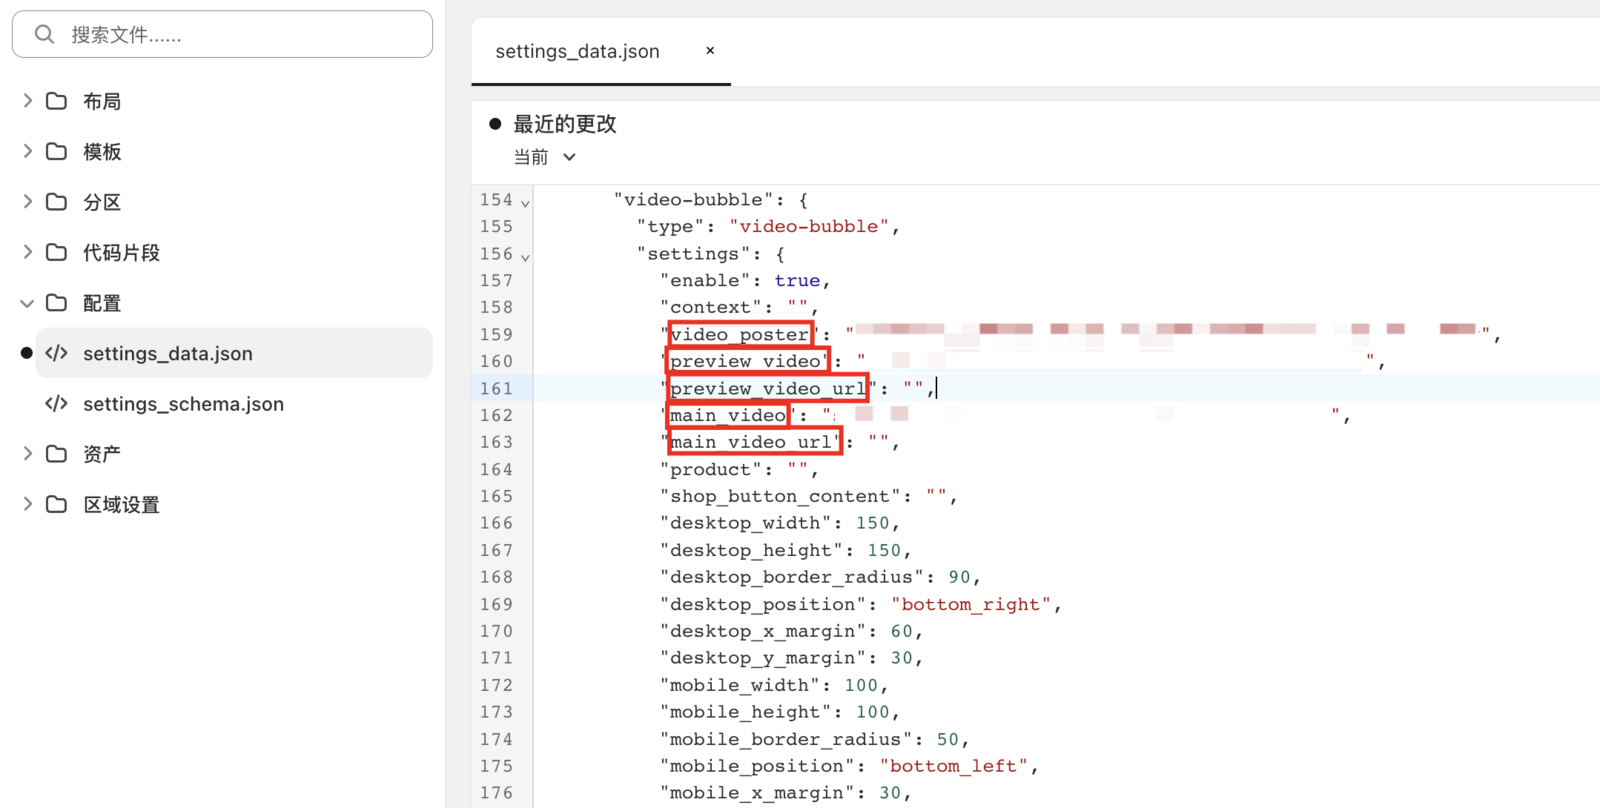Image resolution: width=1600 pixels, height=808 pixels.
Task: Select settings_data.json in sidebar
Action: tap(168, 354)
